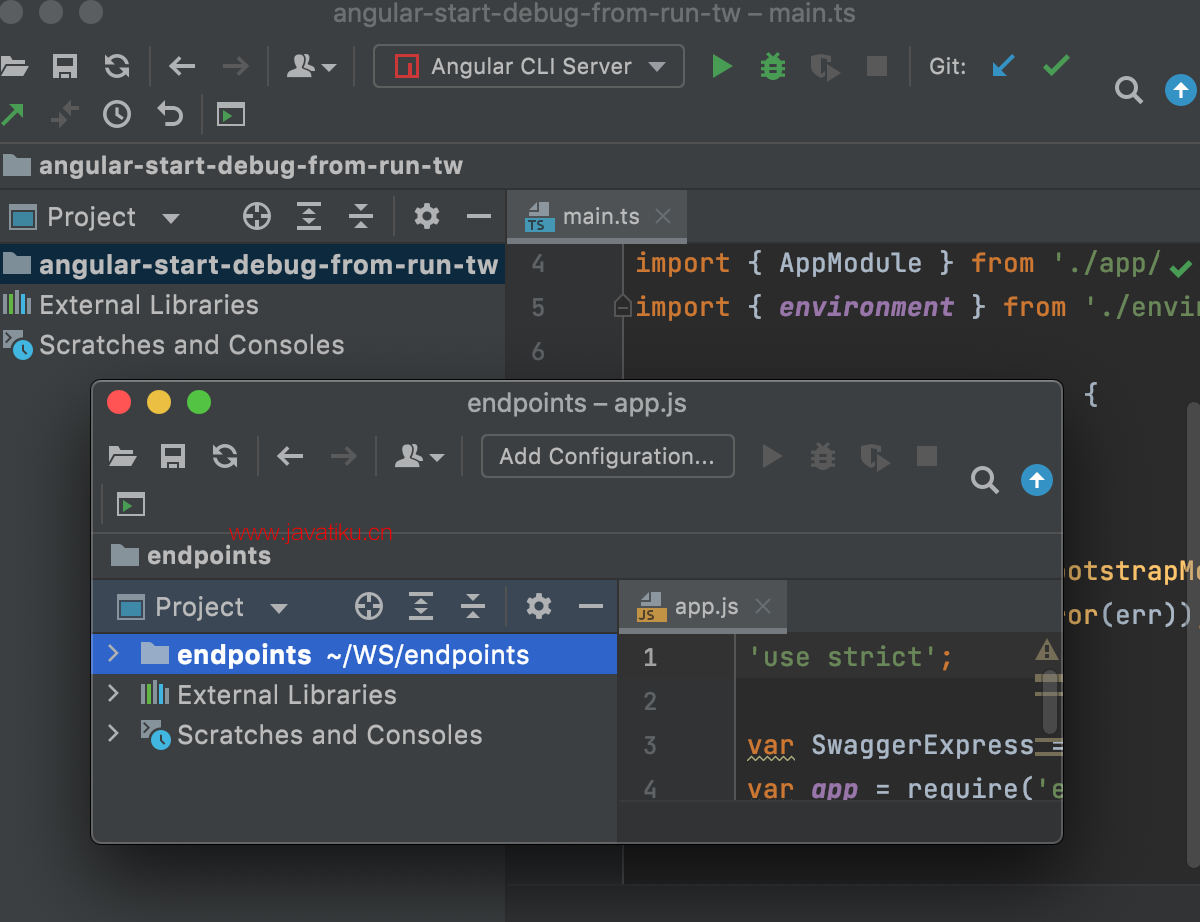Hide endpoints Project panel with minus icon
Screen dimensions: 1200x922
tap(591, 607)
